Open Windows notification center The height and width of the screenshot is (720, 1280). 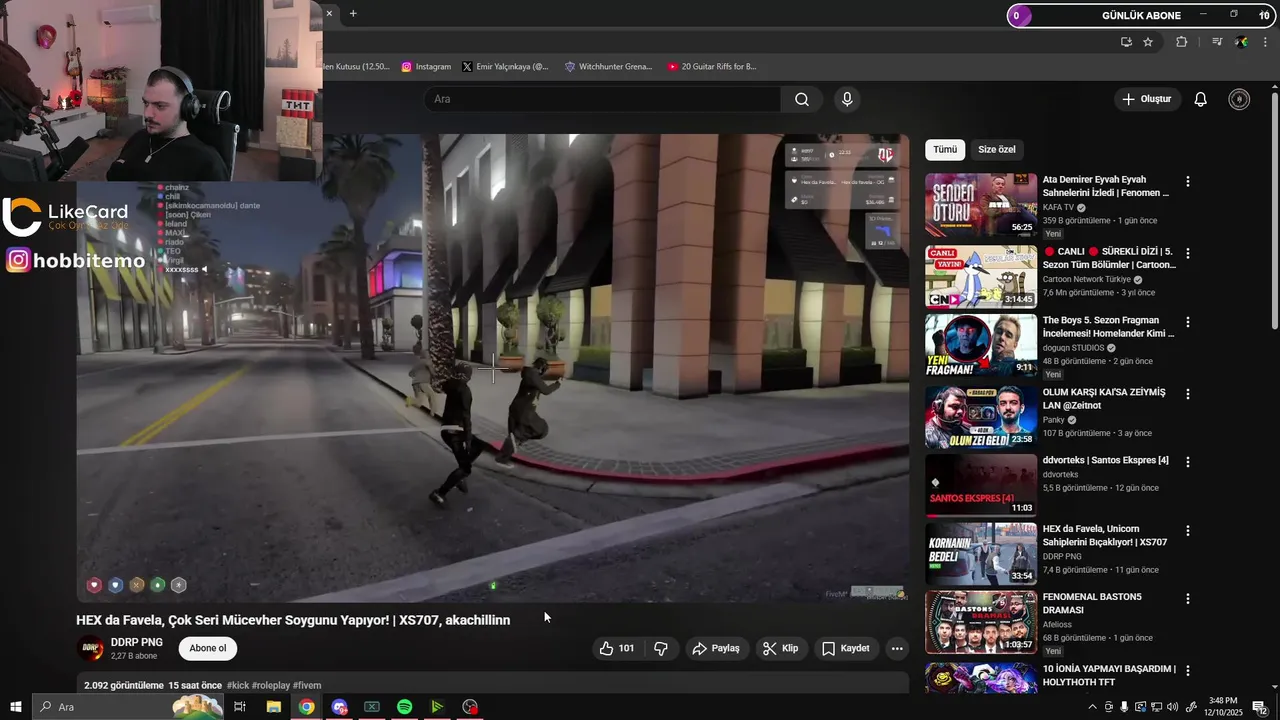point(1260,707)
